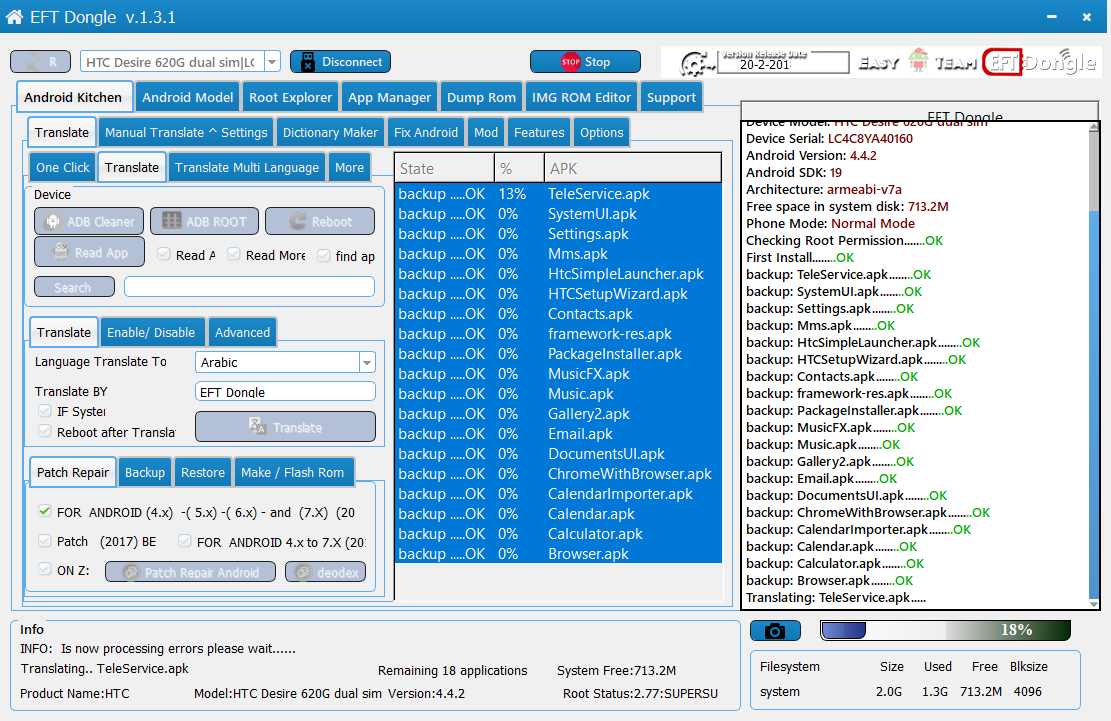The height and width of the screenshot is (721, 1111).
Task: Click the camera screenshot icon
Action: coord(775,630)
